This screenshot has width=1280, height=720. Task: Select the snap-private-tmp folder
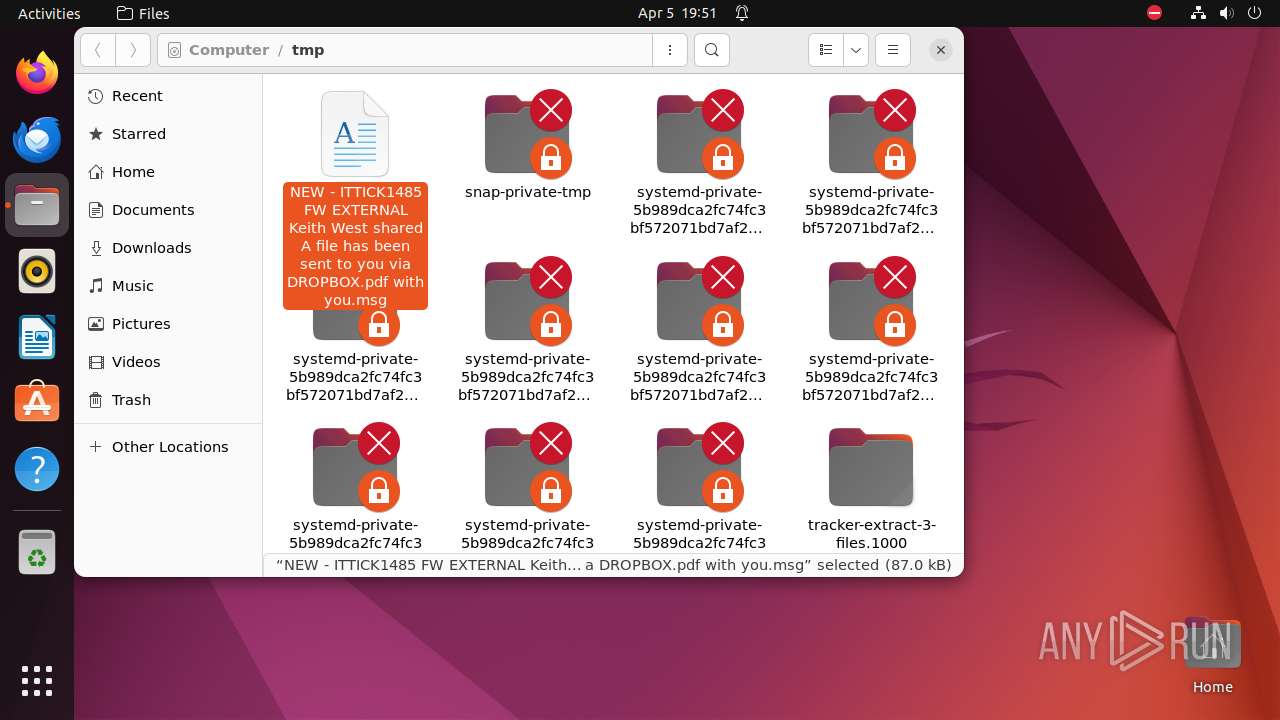tap(527, 134)
